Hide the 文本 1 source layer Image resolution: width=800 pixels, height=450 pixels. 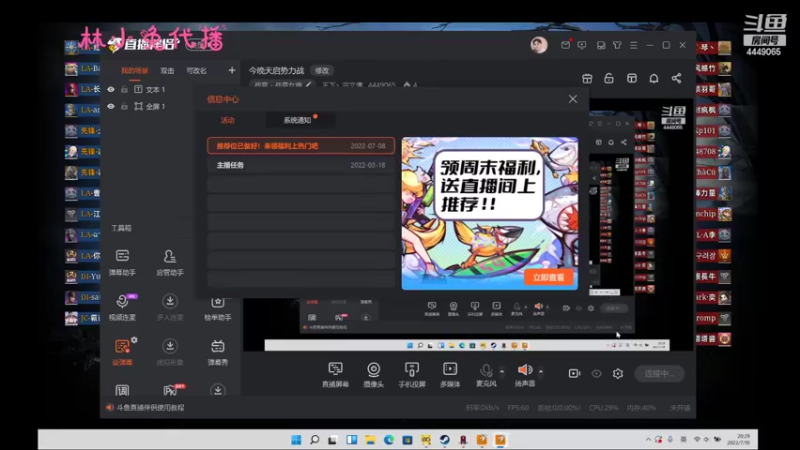pyautogui.click(x=111, y=89)
